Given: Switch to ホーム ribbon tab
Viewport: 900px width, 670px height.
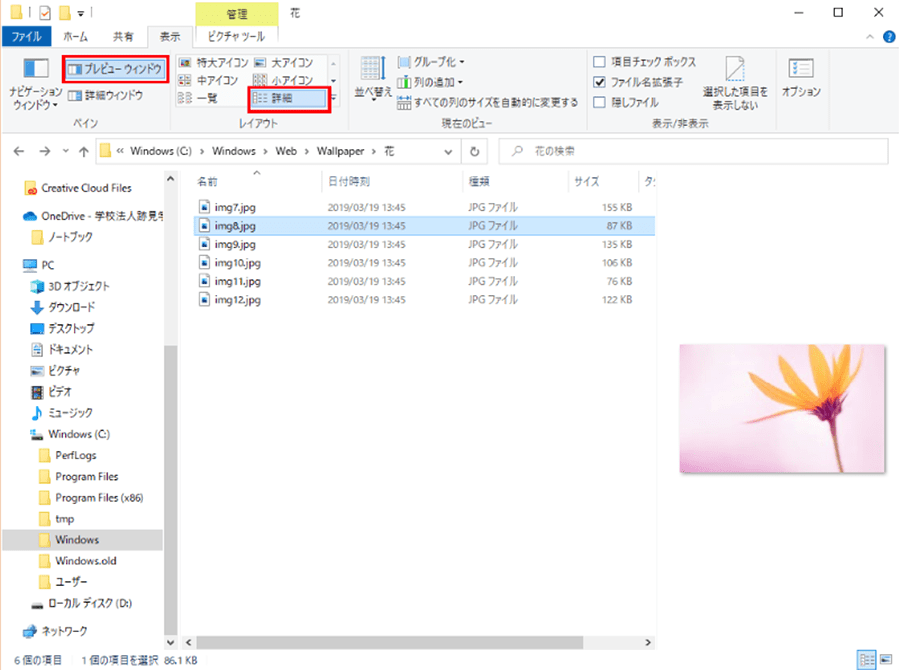Looking at the screenshot, I should click(x=75, y=36).
